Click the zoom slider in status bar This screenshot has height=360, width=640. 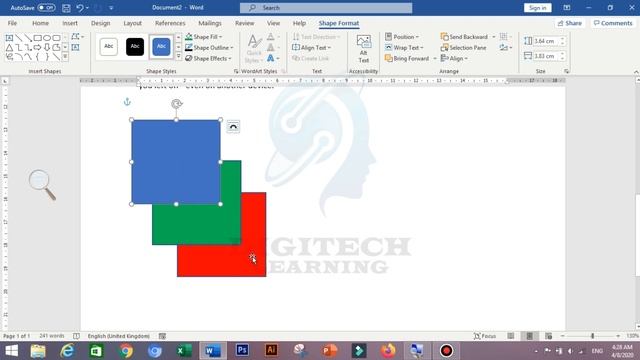592,336
